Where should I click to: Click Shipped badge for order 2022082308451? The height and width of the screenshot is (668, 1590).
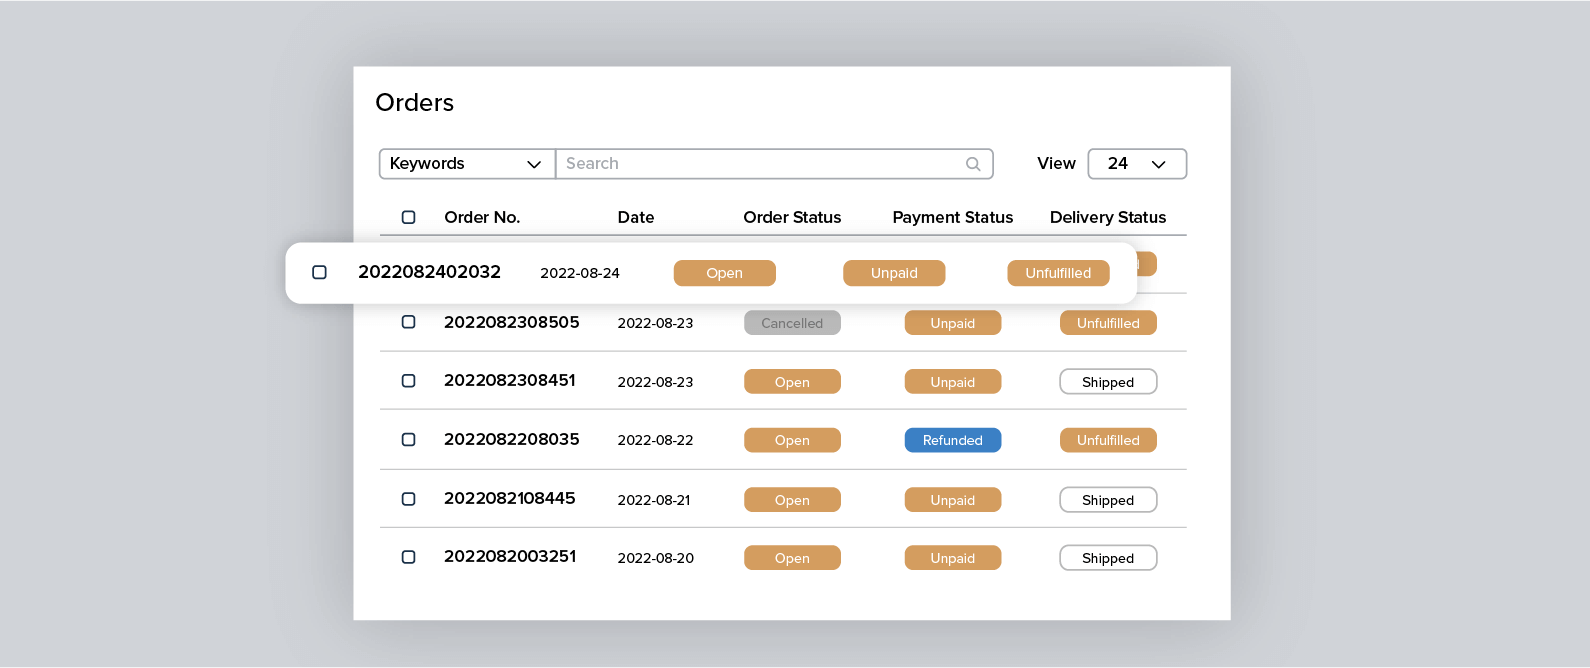point(1107,382)
